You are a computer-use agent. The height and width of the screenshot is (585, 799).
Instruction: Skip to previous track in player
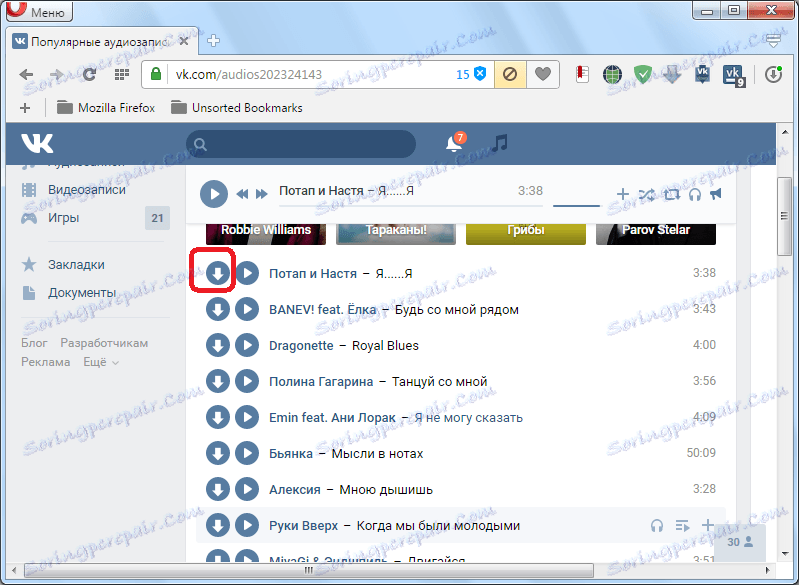(242, 194)
